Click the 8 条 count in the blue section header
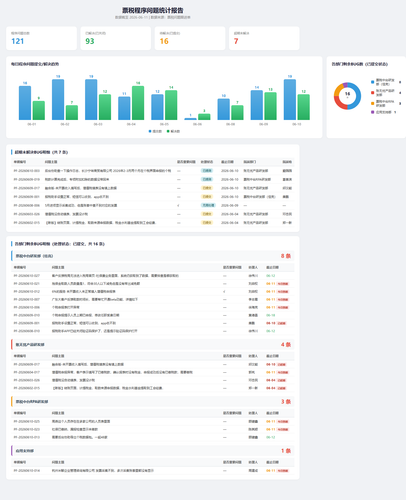The width and height of the screenshot is (406, 500). tap(286, 256)
